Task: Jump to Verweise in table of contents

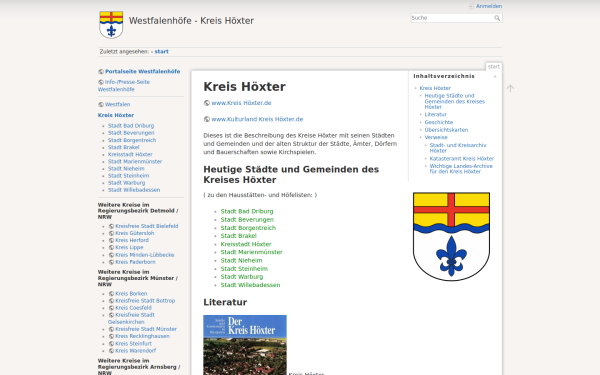Action: [436, 137]
